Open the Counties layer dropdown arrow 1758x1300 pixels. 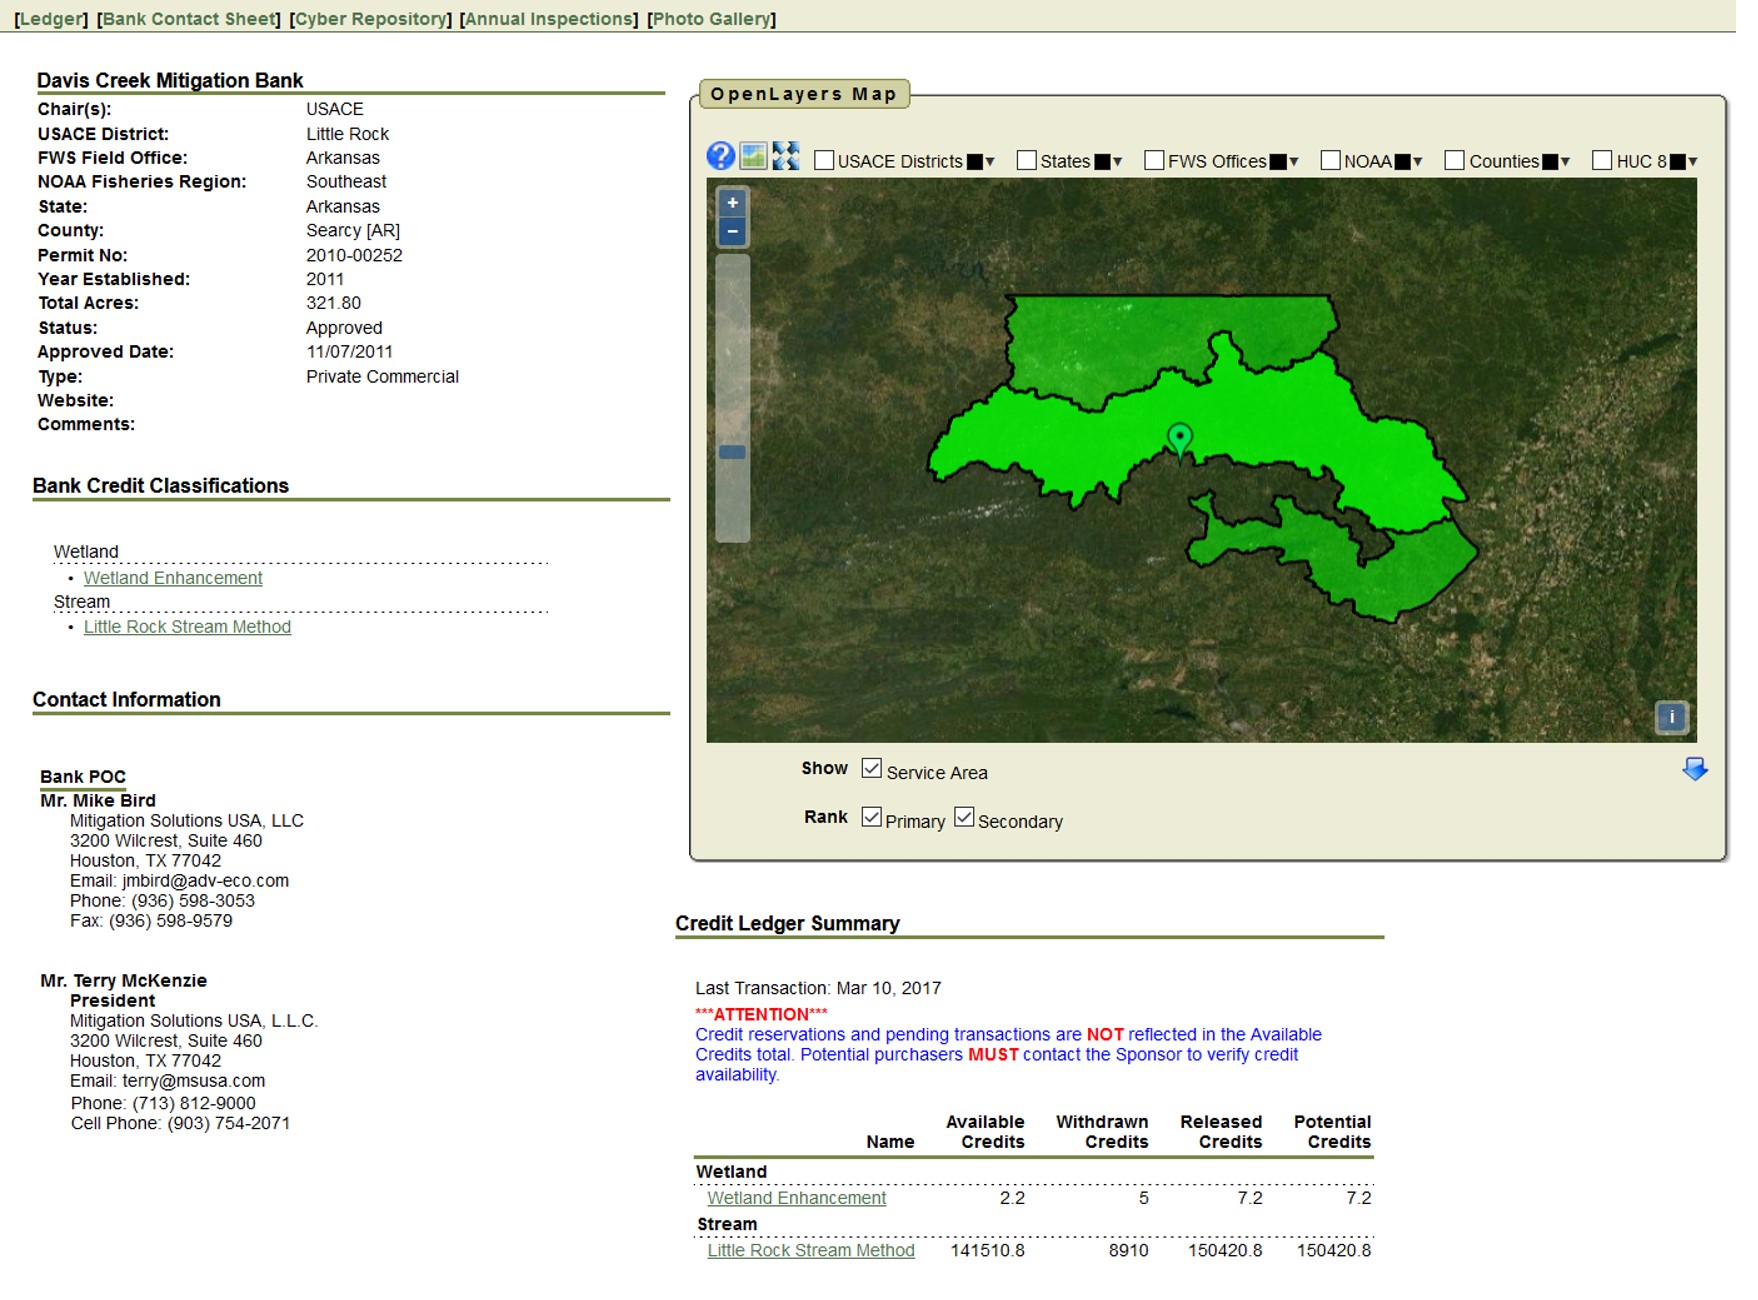pyautogui.click(x=1566, y=162)
